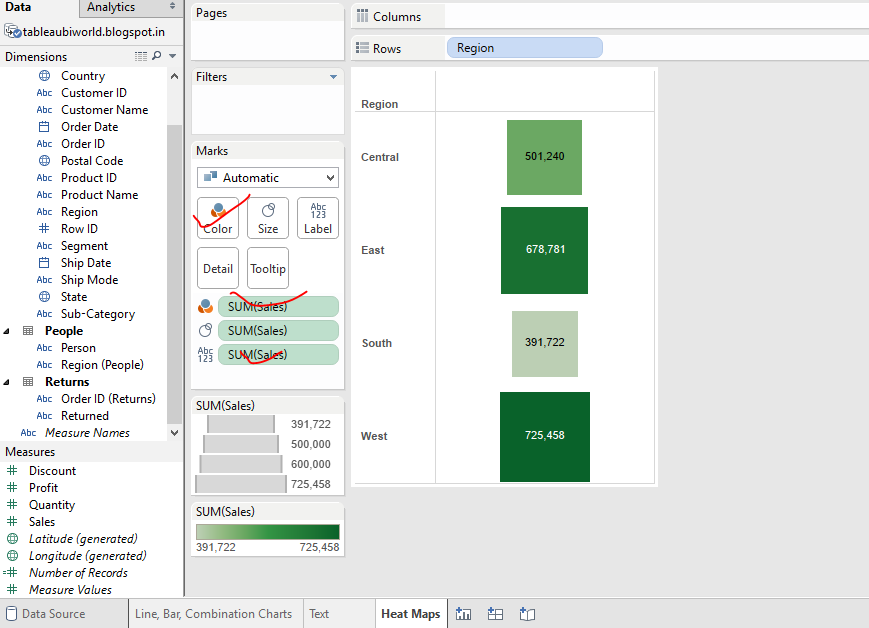Viewport: 869px width, 628px height.
Task: Open the Automatic mark type dropdown
Action: click(267, 177)
